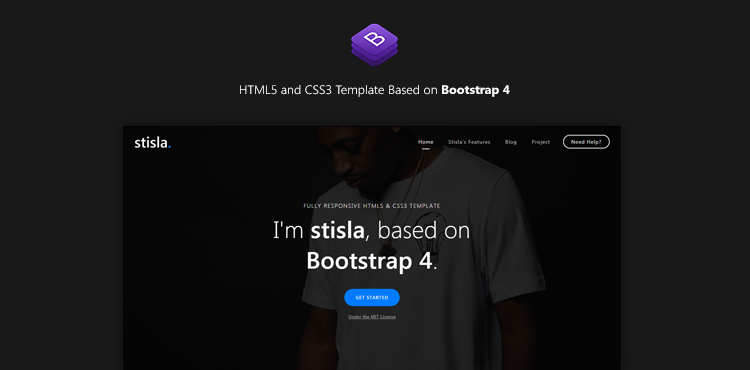The image size is (750, 370).
Task: Click the "Bootstrap 4." headline line
Action: pyautogui.click(x=372, y=261)
